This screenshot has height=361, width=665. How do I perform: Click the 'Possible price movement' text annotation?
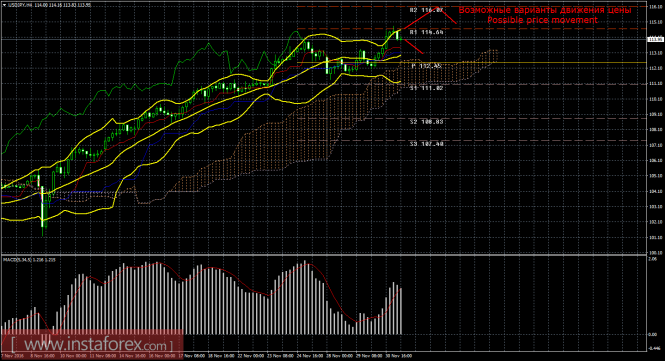pyautogui.click(x=542, y=20)
